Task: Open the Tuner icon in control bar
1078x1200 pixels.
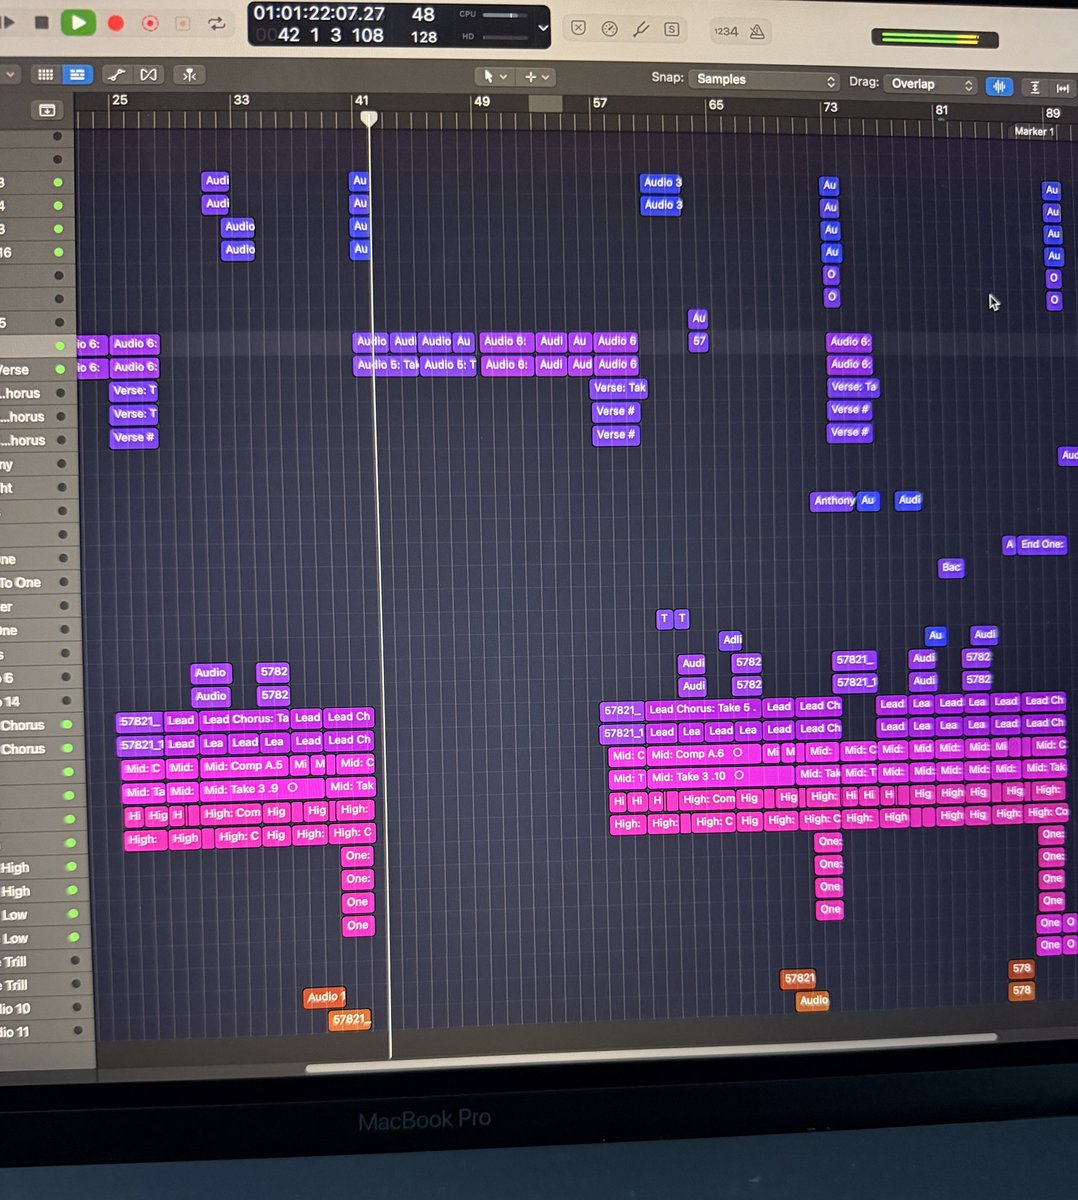Action: 609,29
